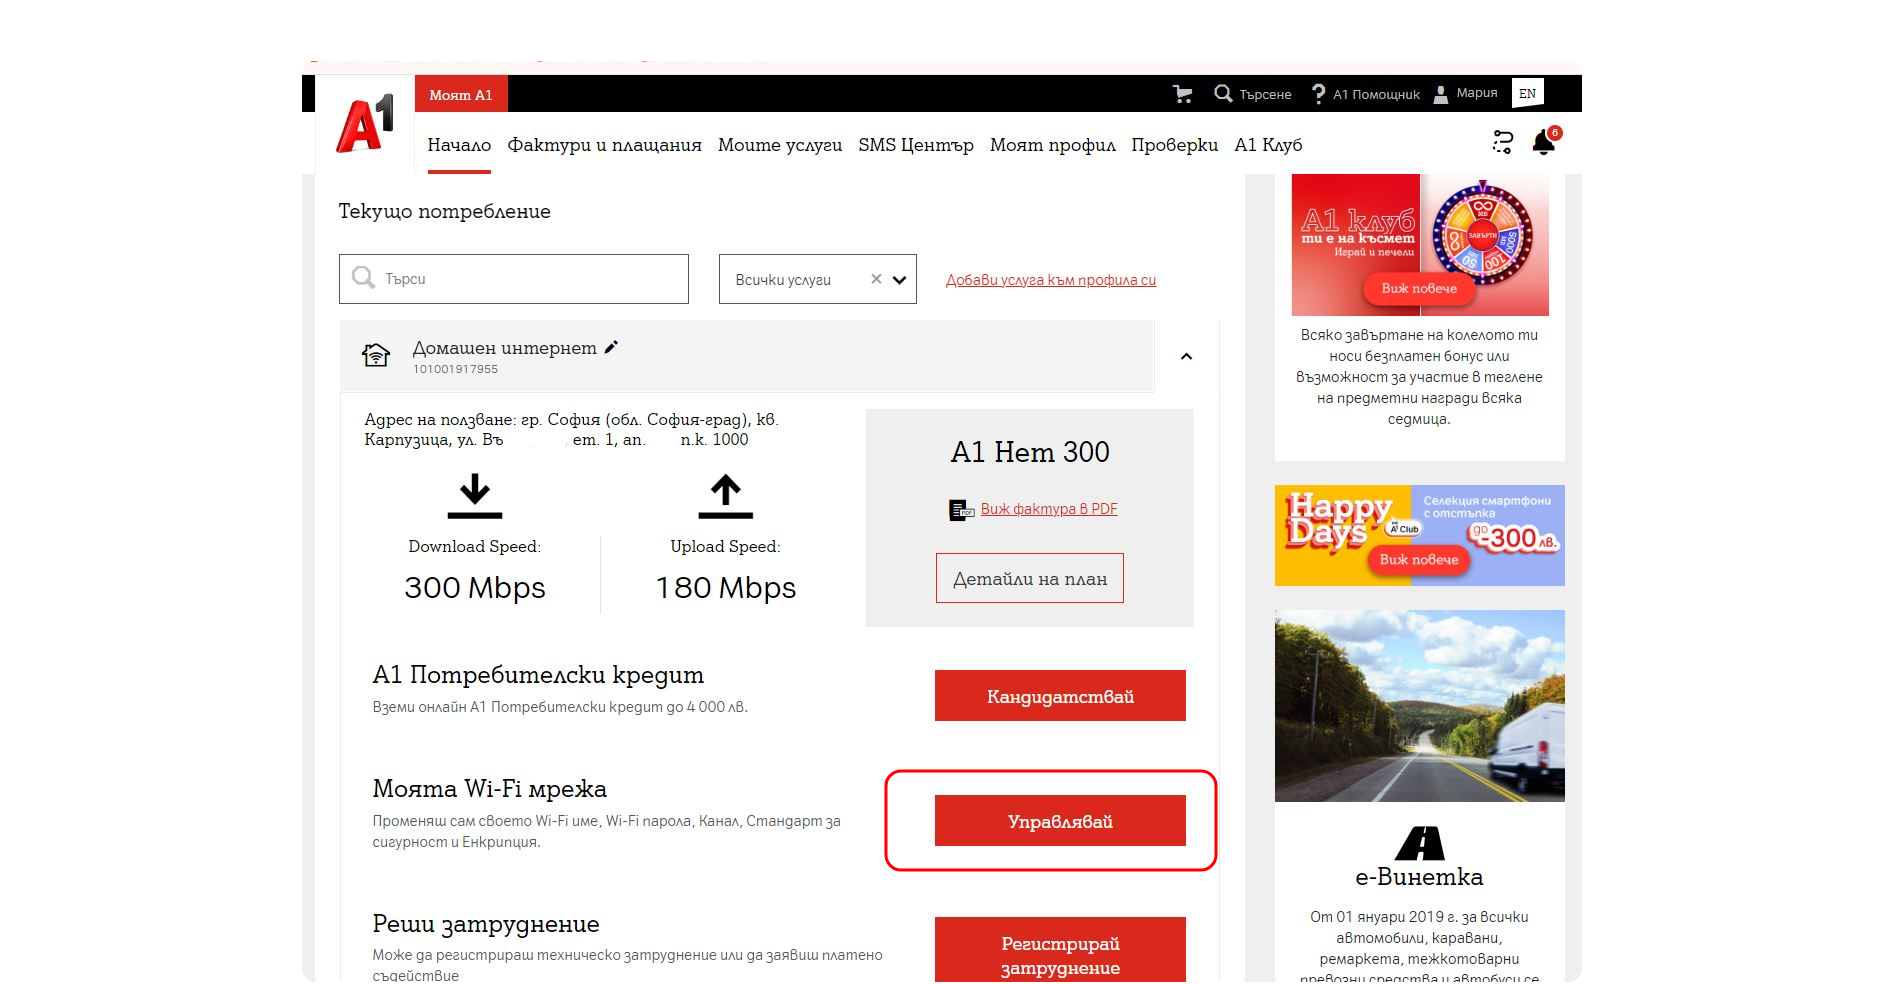The image size is (1896, 984).
Task: Open the shopping cart icon
Action: pos(1183,94)
